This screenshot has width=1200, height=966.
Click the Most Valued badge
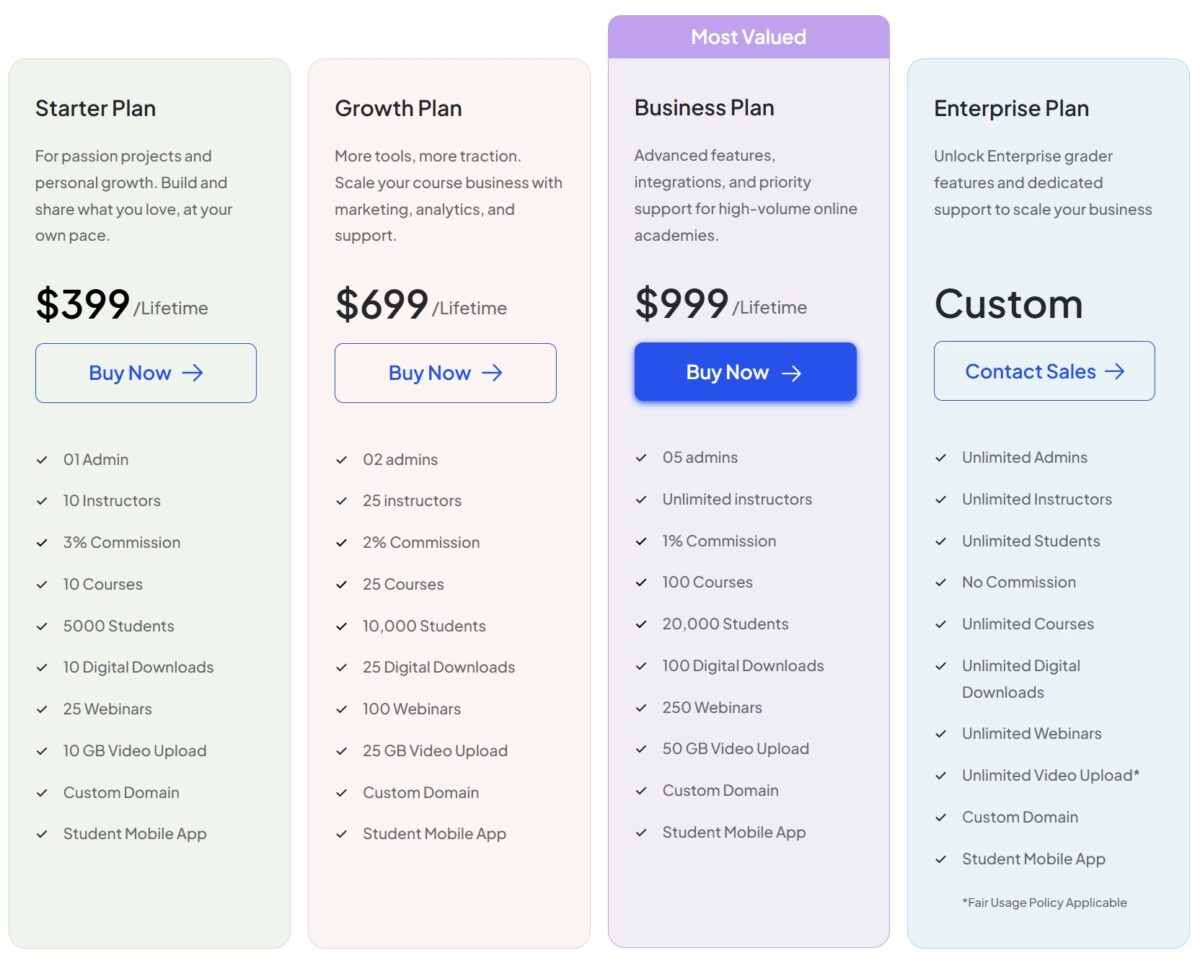click(748, 37)
